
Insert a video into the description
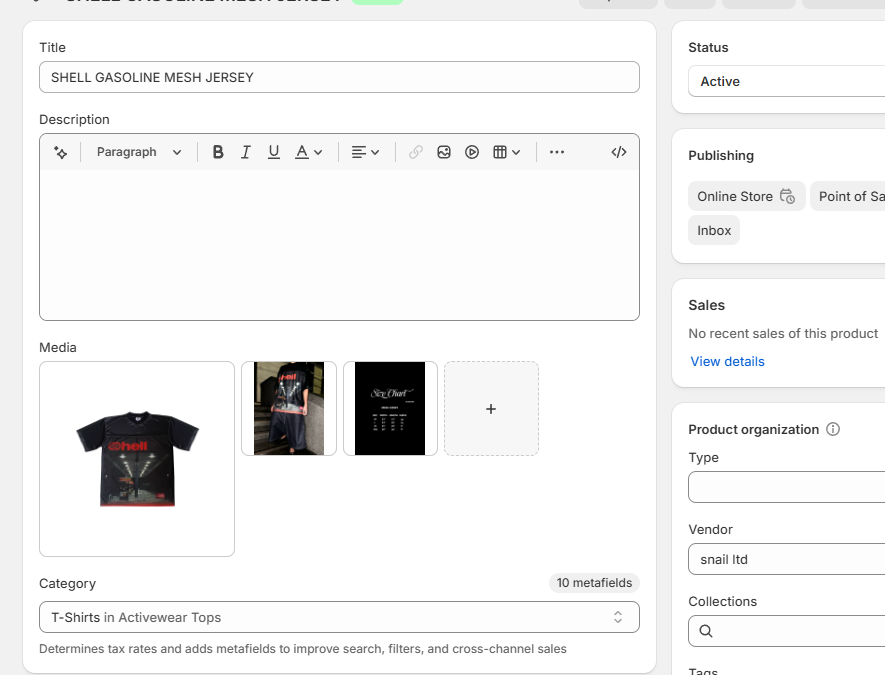(472, 152)
